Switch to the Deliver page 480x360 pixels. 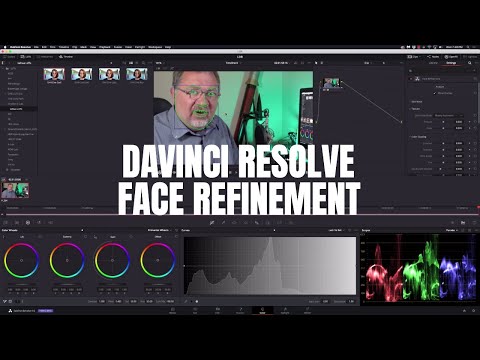307,311
